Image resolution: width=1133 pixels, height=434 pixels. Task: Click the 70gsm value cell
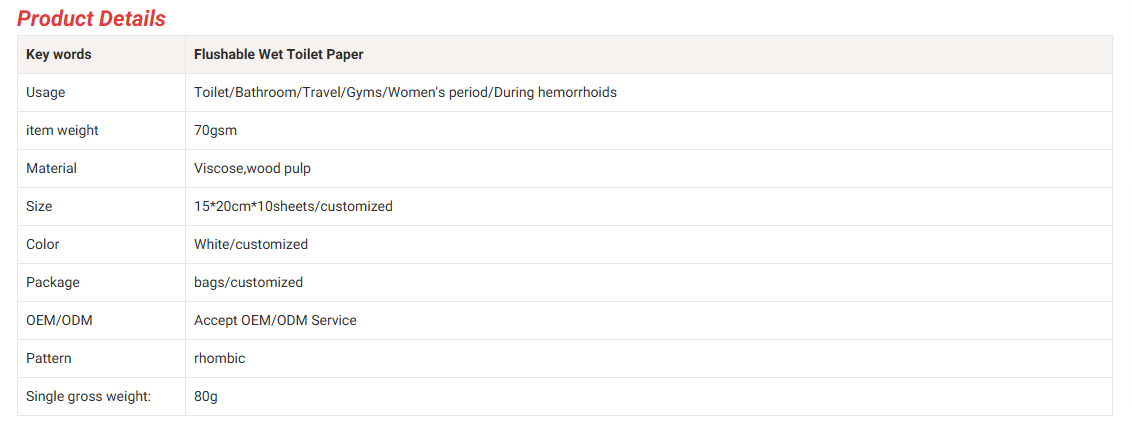[215, 131]
